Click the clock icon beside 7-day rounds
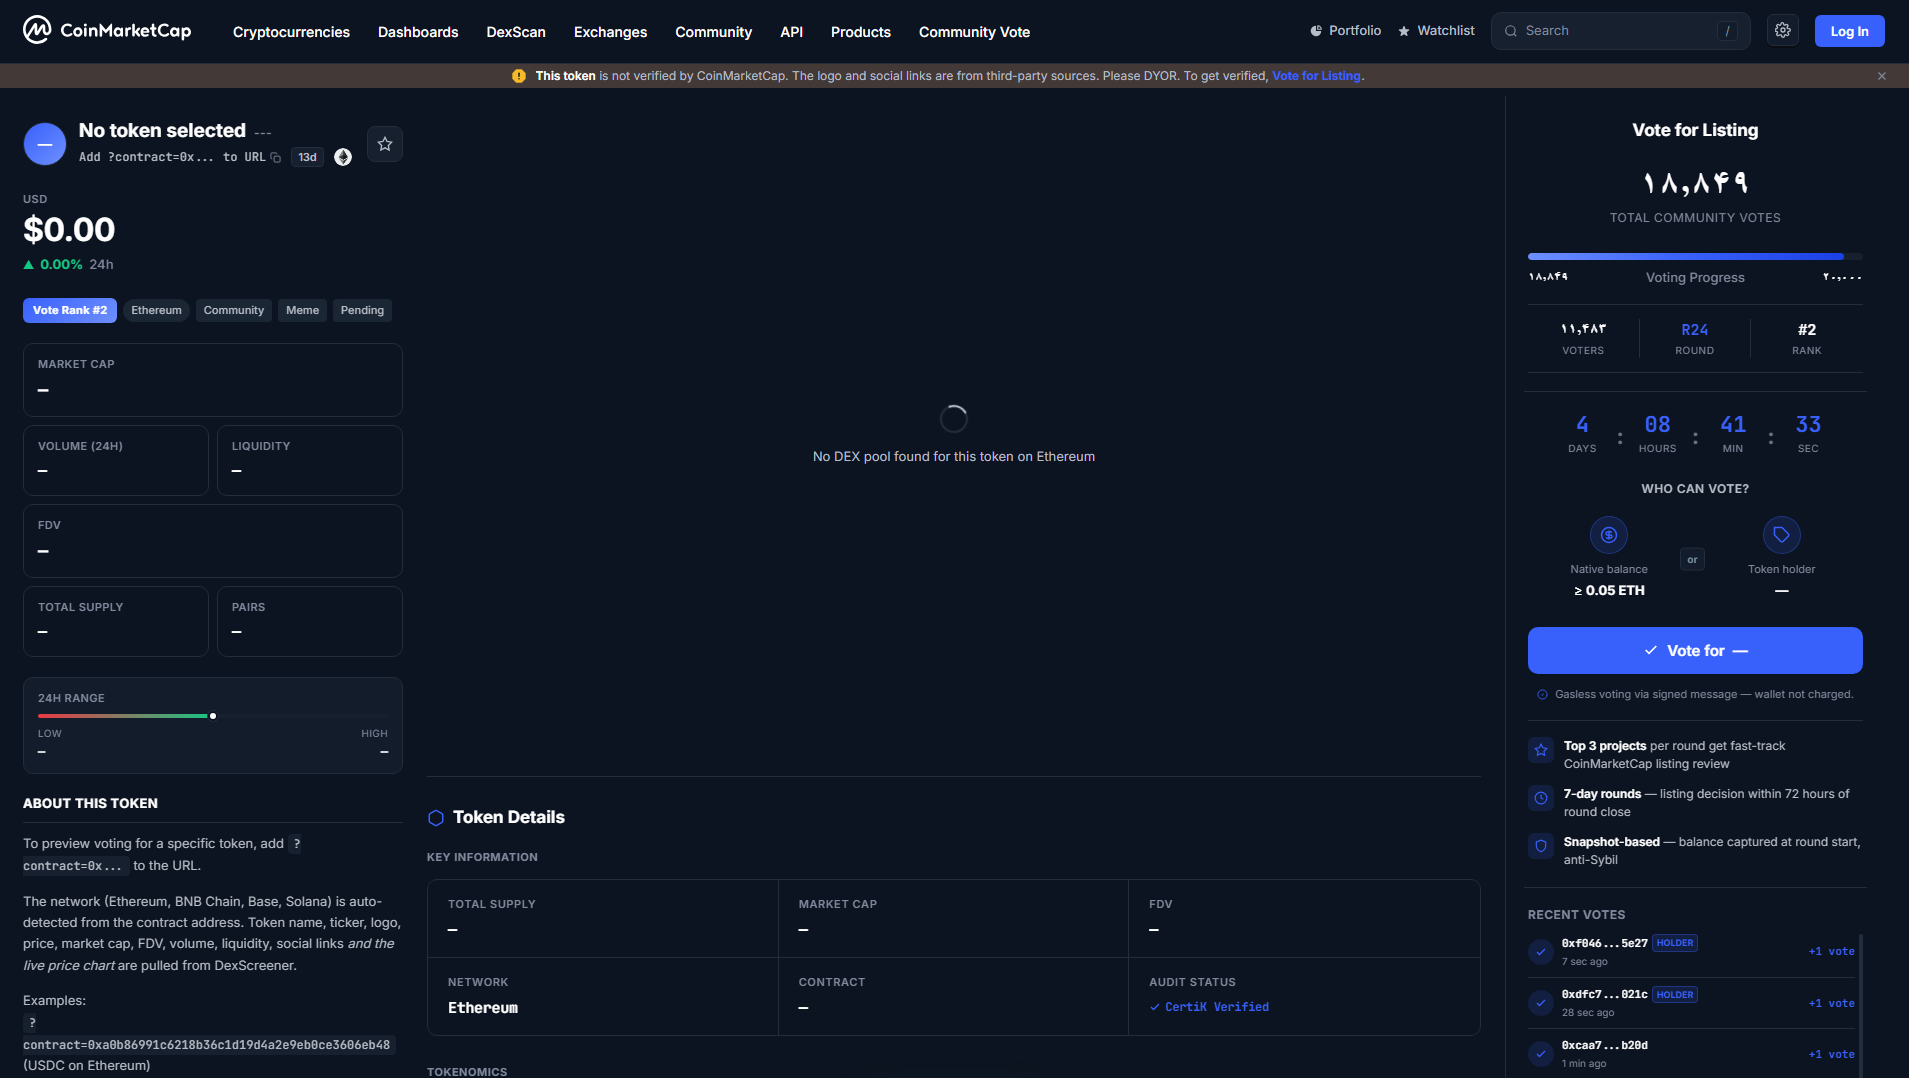This screenshot has height=1078, width=1909. (1541, 798)
